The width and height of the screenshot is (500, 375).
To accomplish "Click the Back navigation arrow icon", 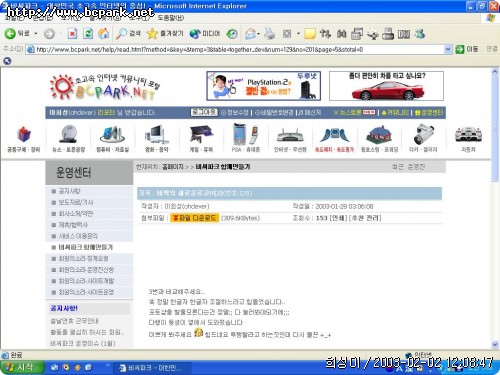I will 10,34.
